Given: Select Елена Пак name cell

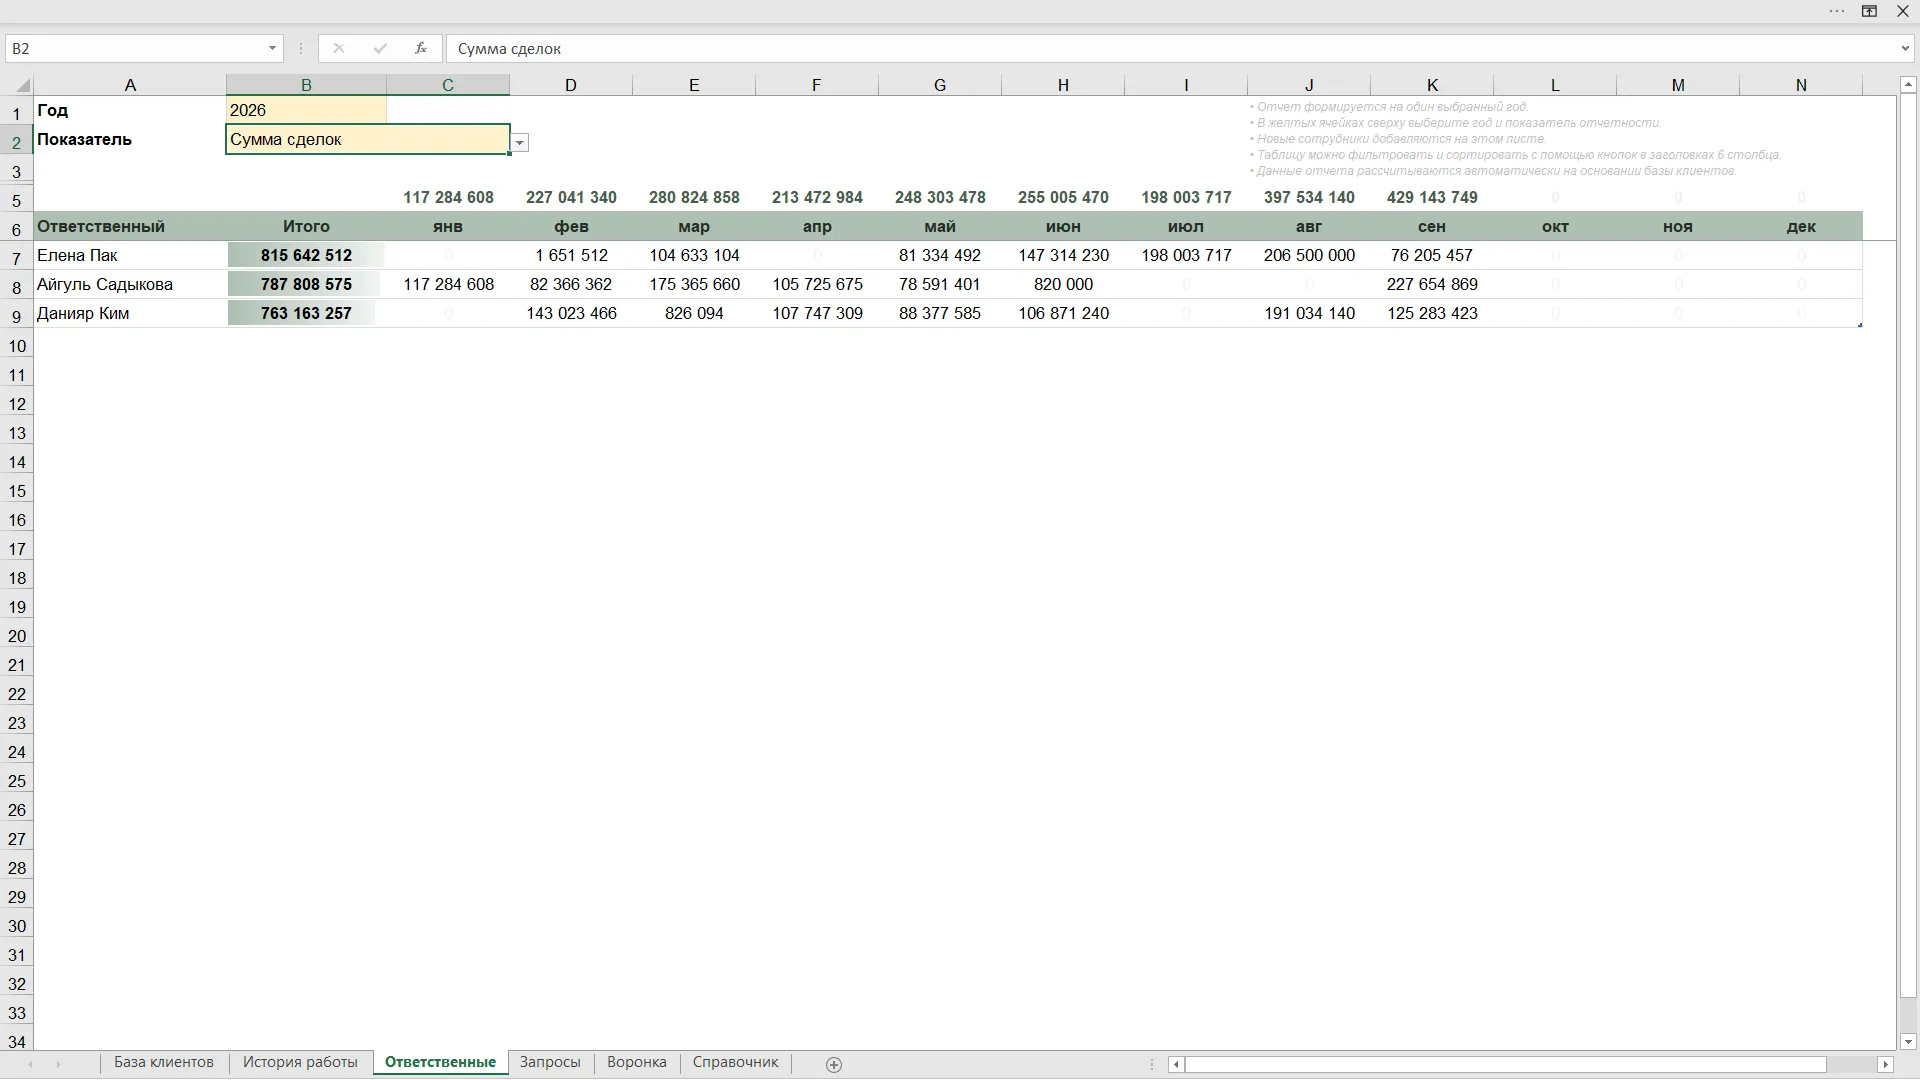Looking at the screenshot, I should tap(130, 255).
